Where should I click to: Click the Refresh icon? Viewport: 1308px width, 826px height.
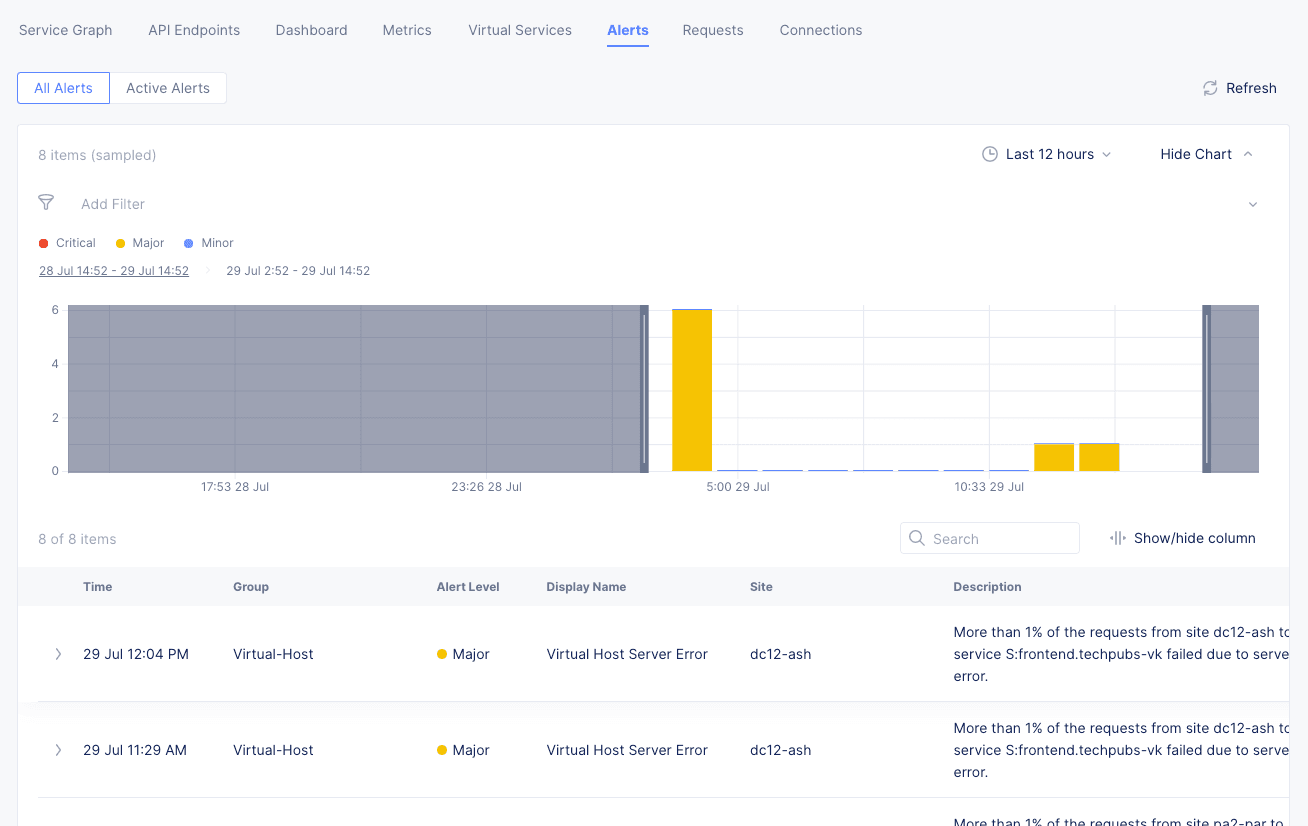click(1210, 88)
